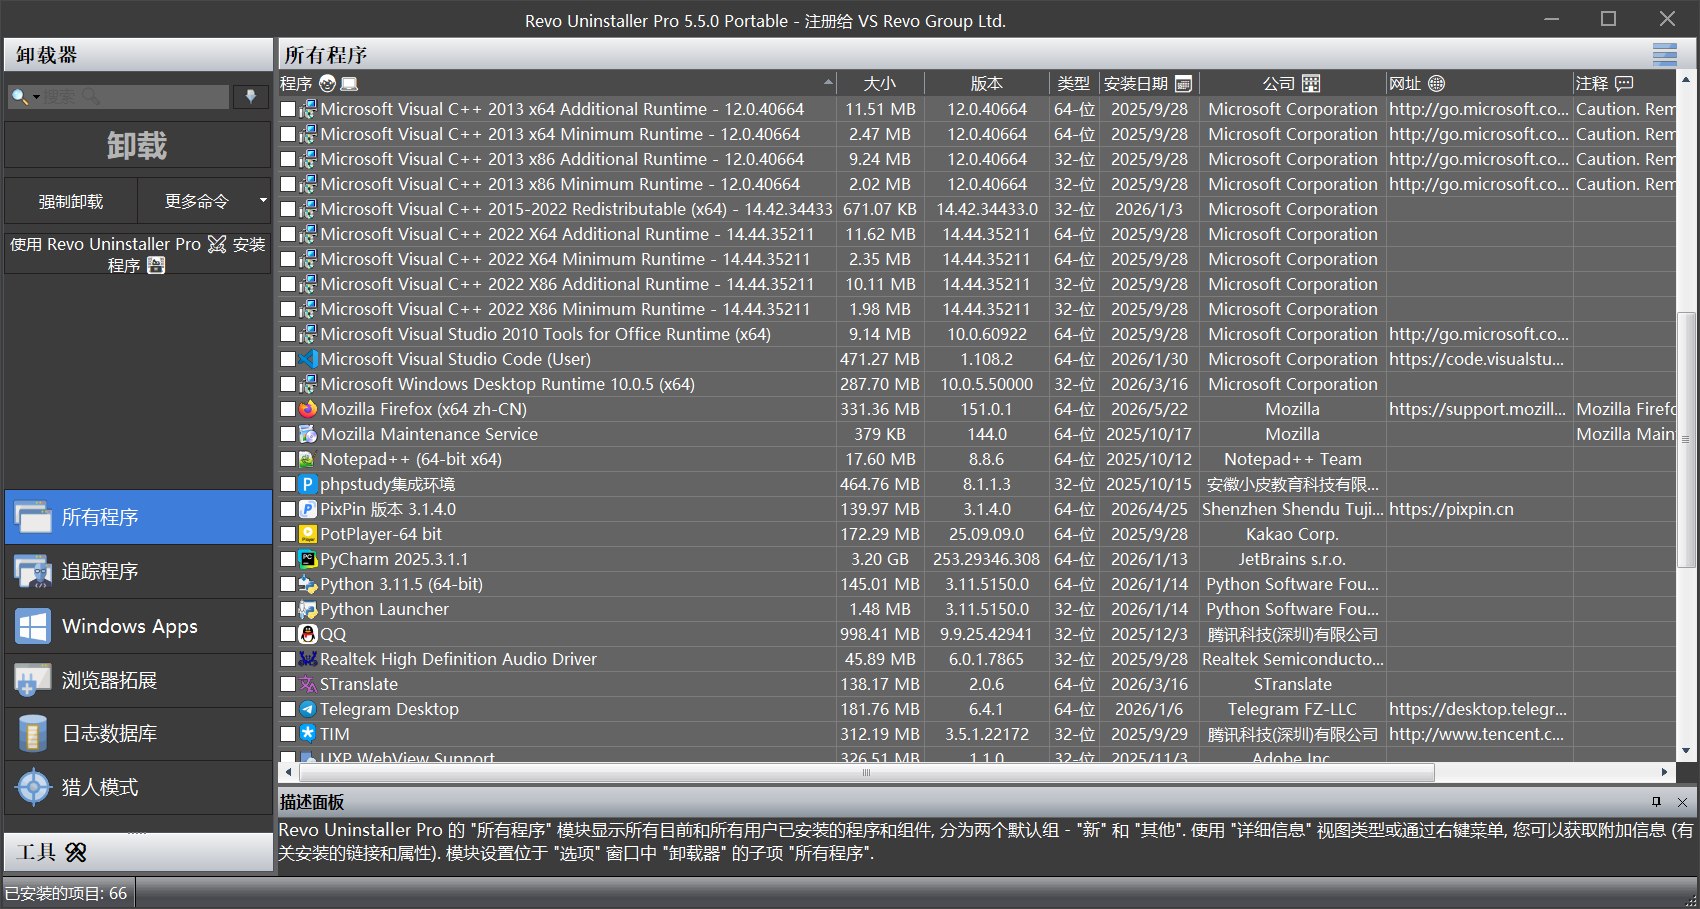This screenshot has width=1700, height=909.
Task: Check the Microsoft Visual Studio Code checkbox
Action: coord(288,359)
